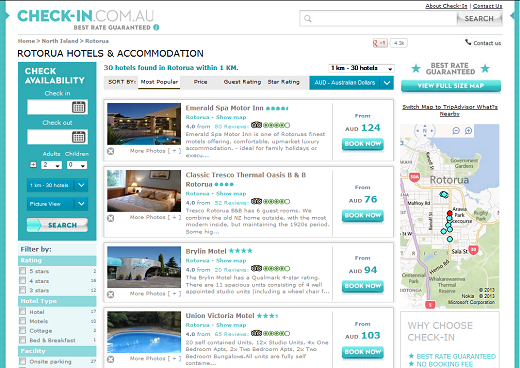Click the Best Rate Guaranteed info icon

tap(156, 28)
